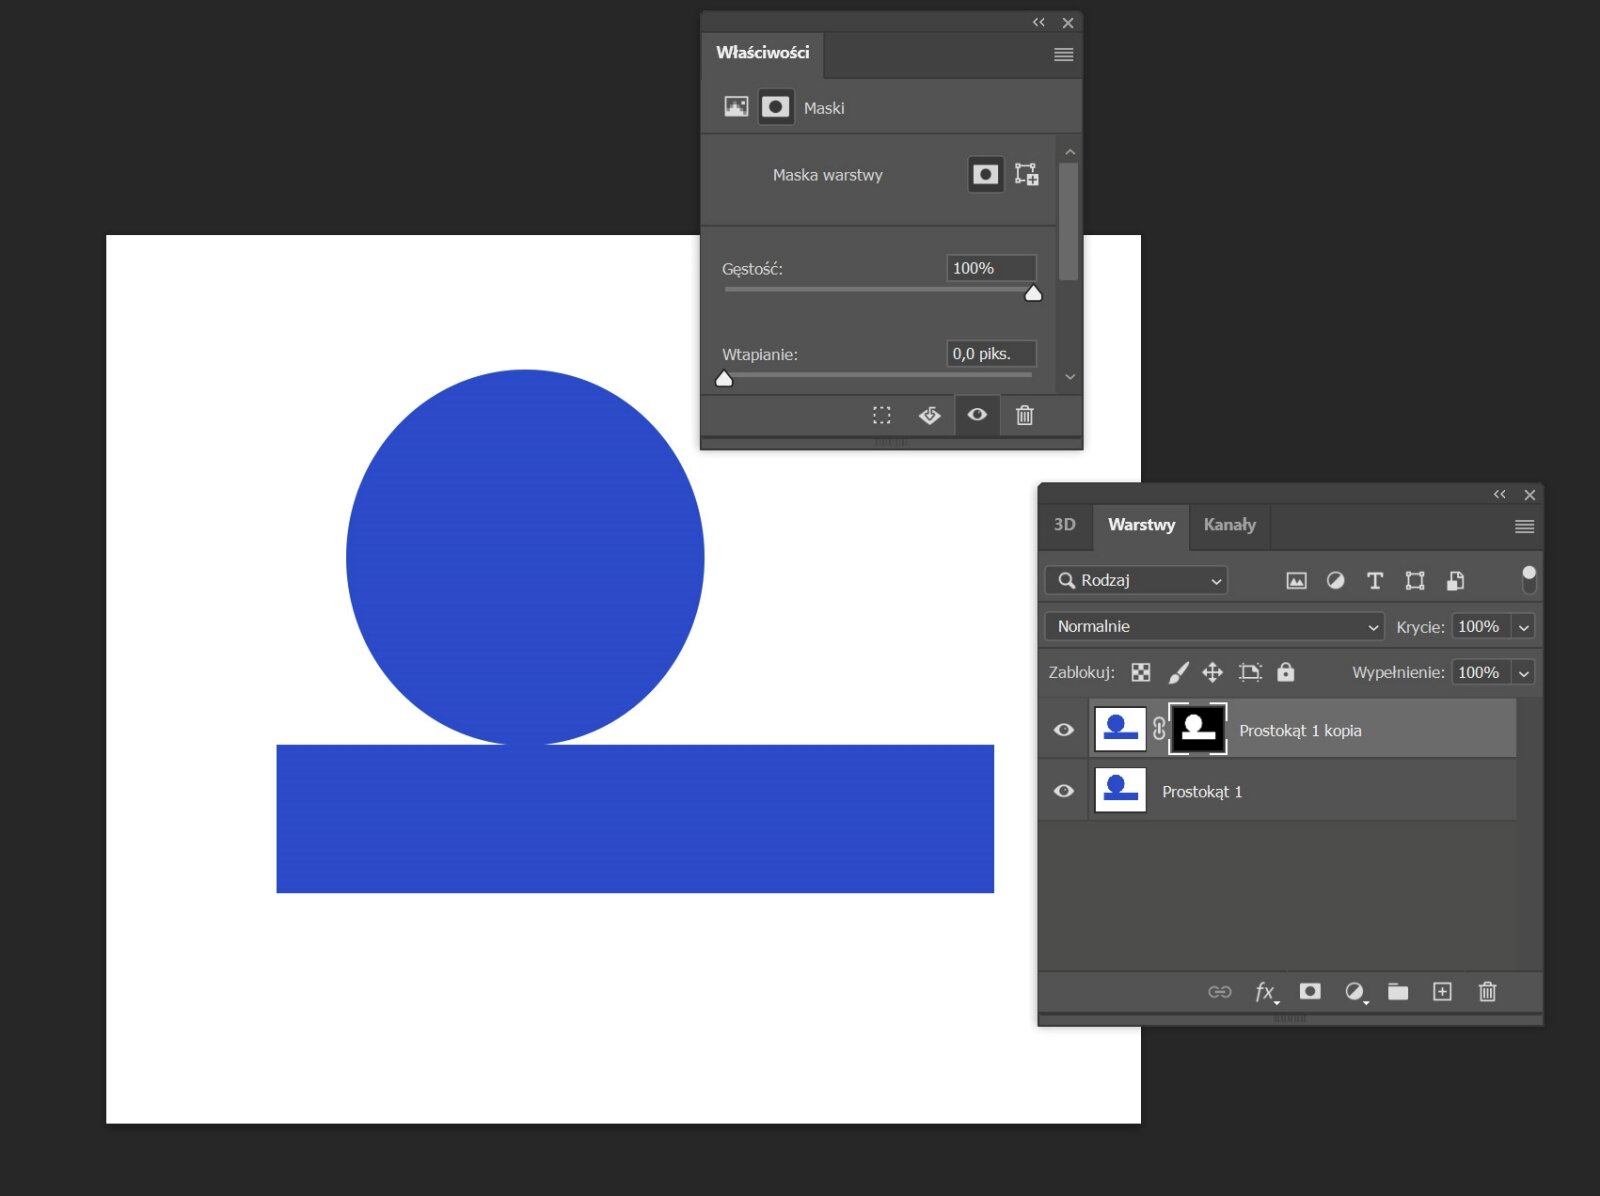Viewport: 1600px width, 1196px height.
Task: Add layer style with the fx icon
Action: click(x=1265, y=992)
